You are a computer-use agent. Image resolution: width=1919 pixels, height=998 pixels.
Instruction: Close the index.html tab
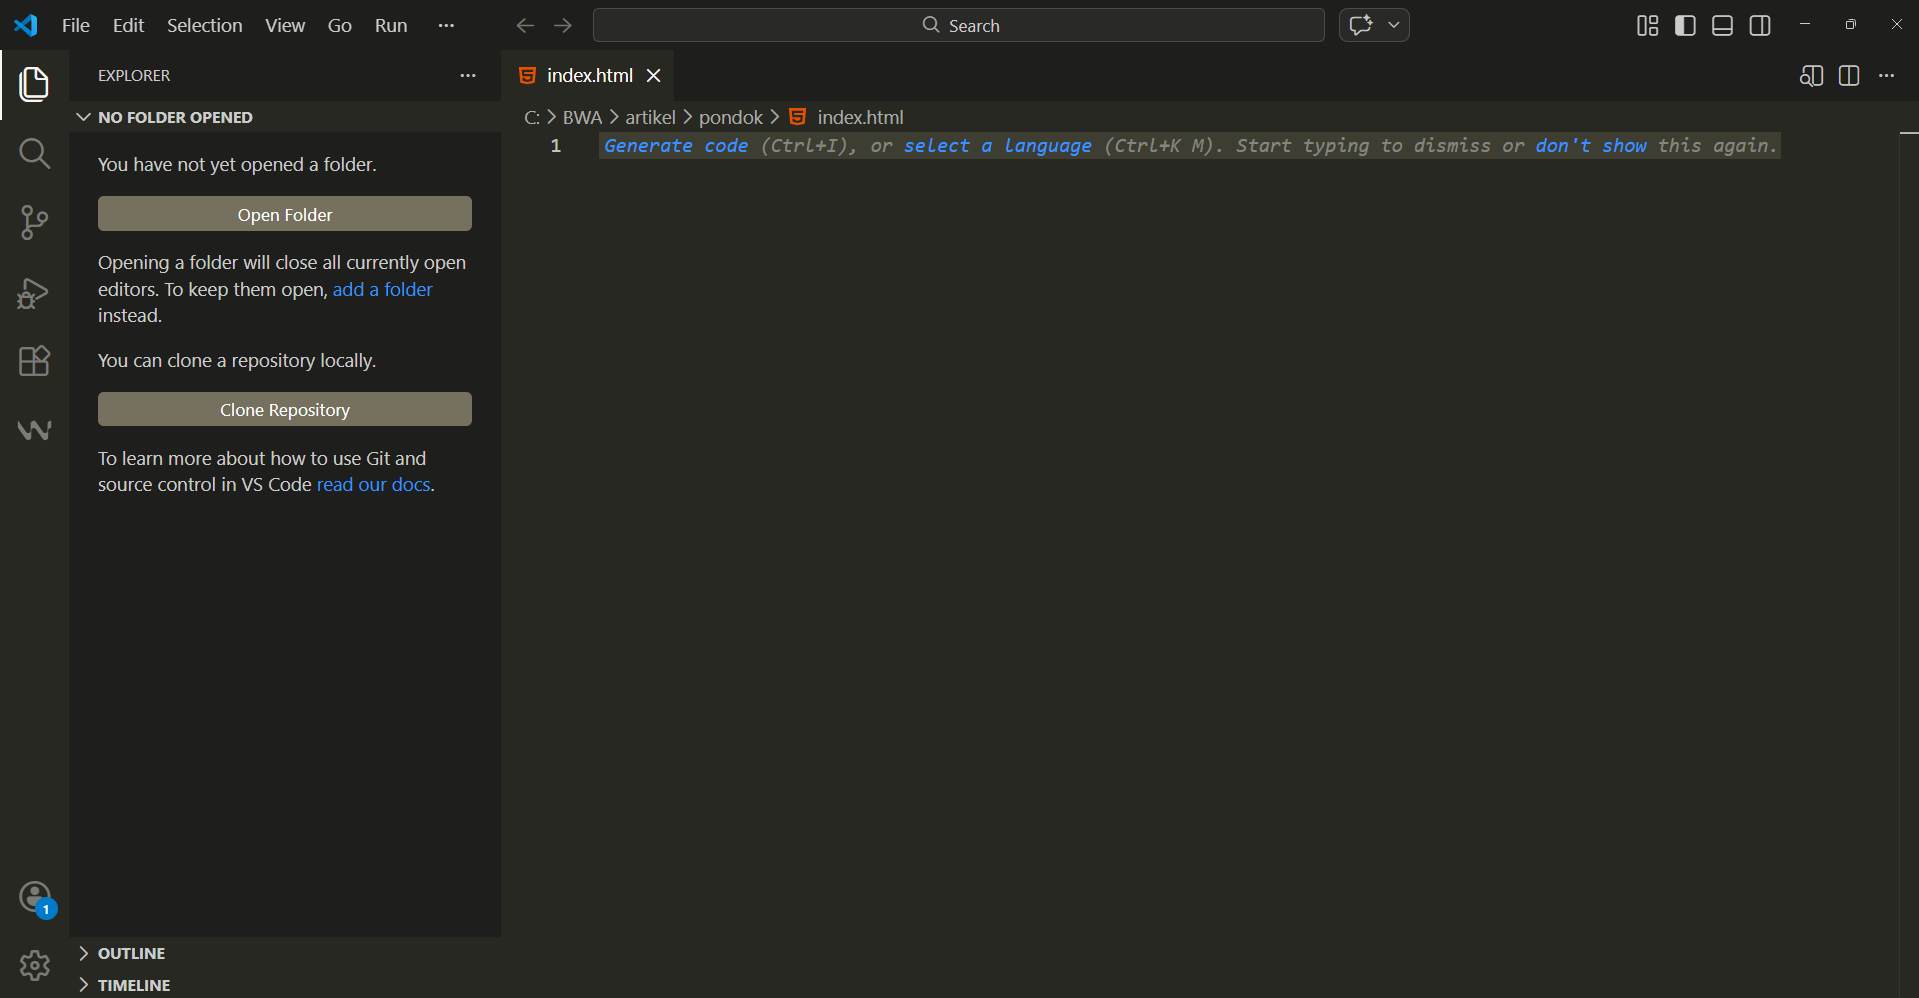click(654, 76)
